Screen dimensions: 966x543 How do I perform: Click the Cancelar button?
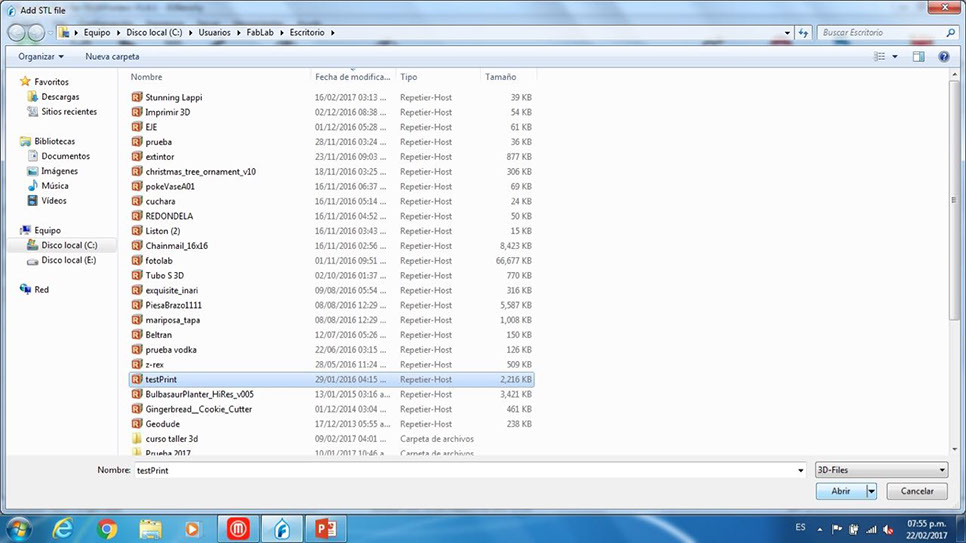(917, 491)
